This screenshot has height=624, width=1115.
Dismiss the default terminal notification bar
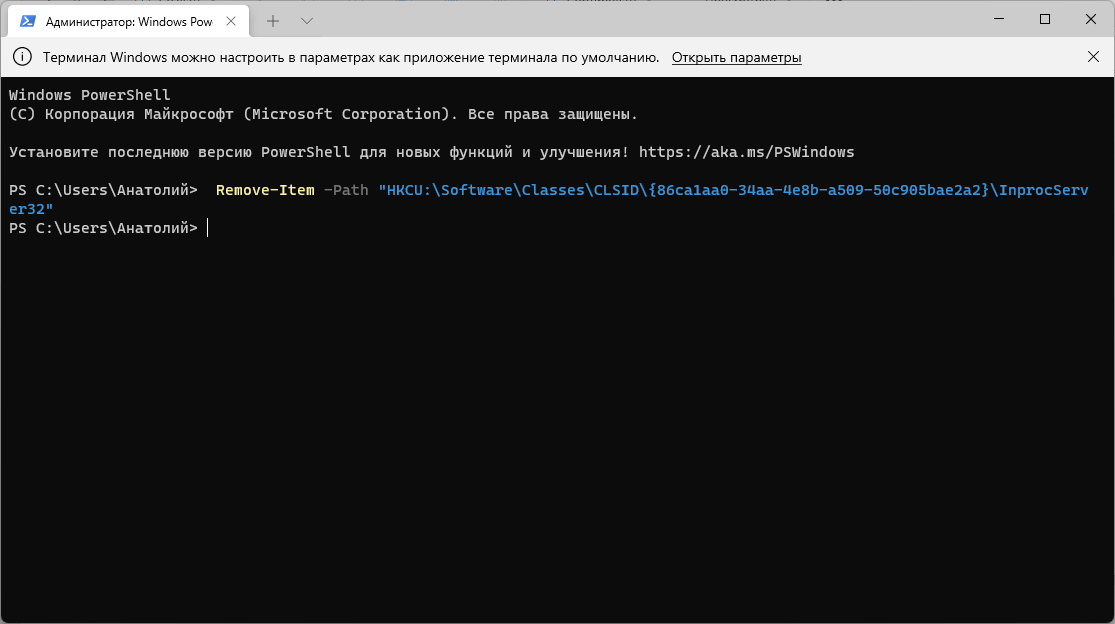point(1093,58)
